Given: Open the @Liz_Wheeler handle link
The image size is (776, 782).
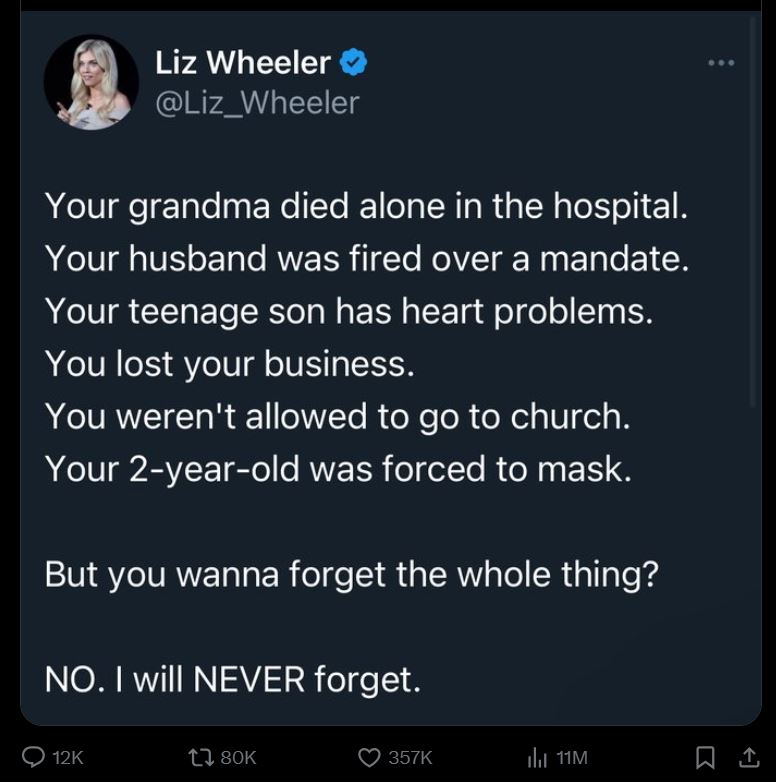Looking at the screenshot, I should point(257,103).
